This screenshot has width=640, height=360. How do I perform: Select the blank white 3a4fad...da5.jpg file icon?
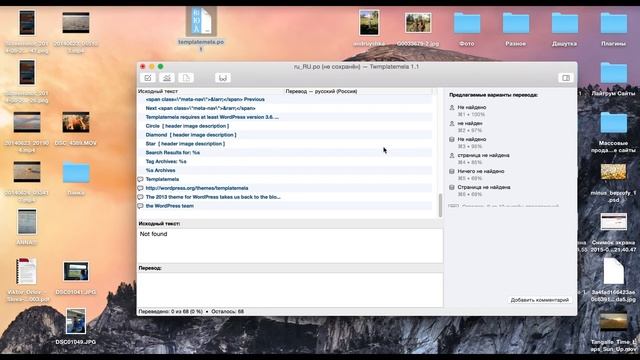point(613,272)
